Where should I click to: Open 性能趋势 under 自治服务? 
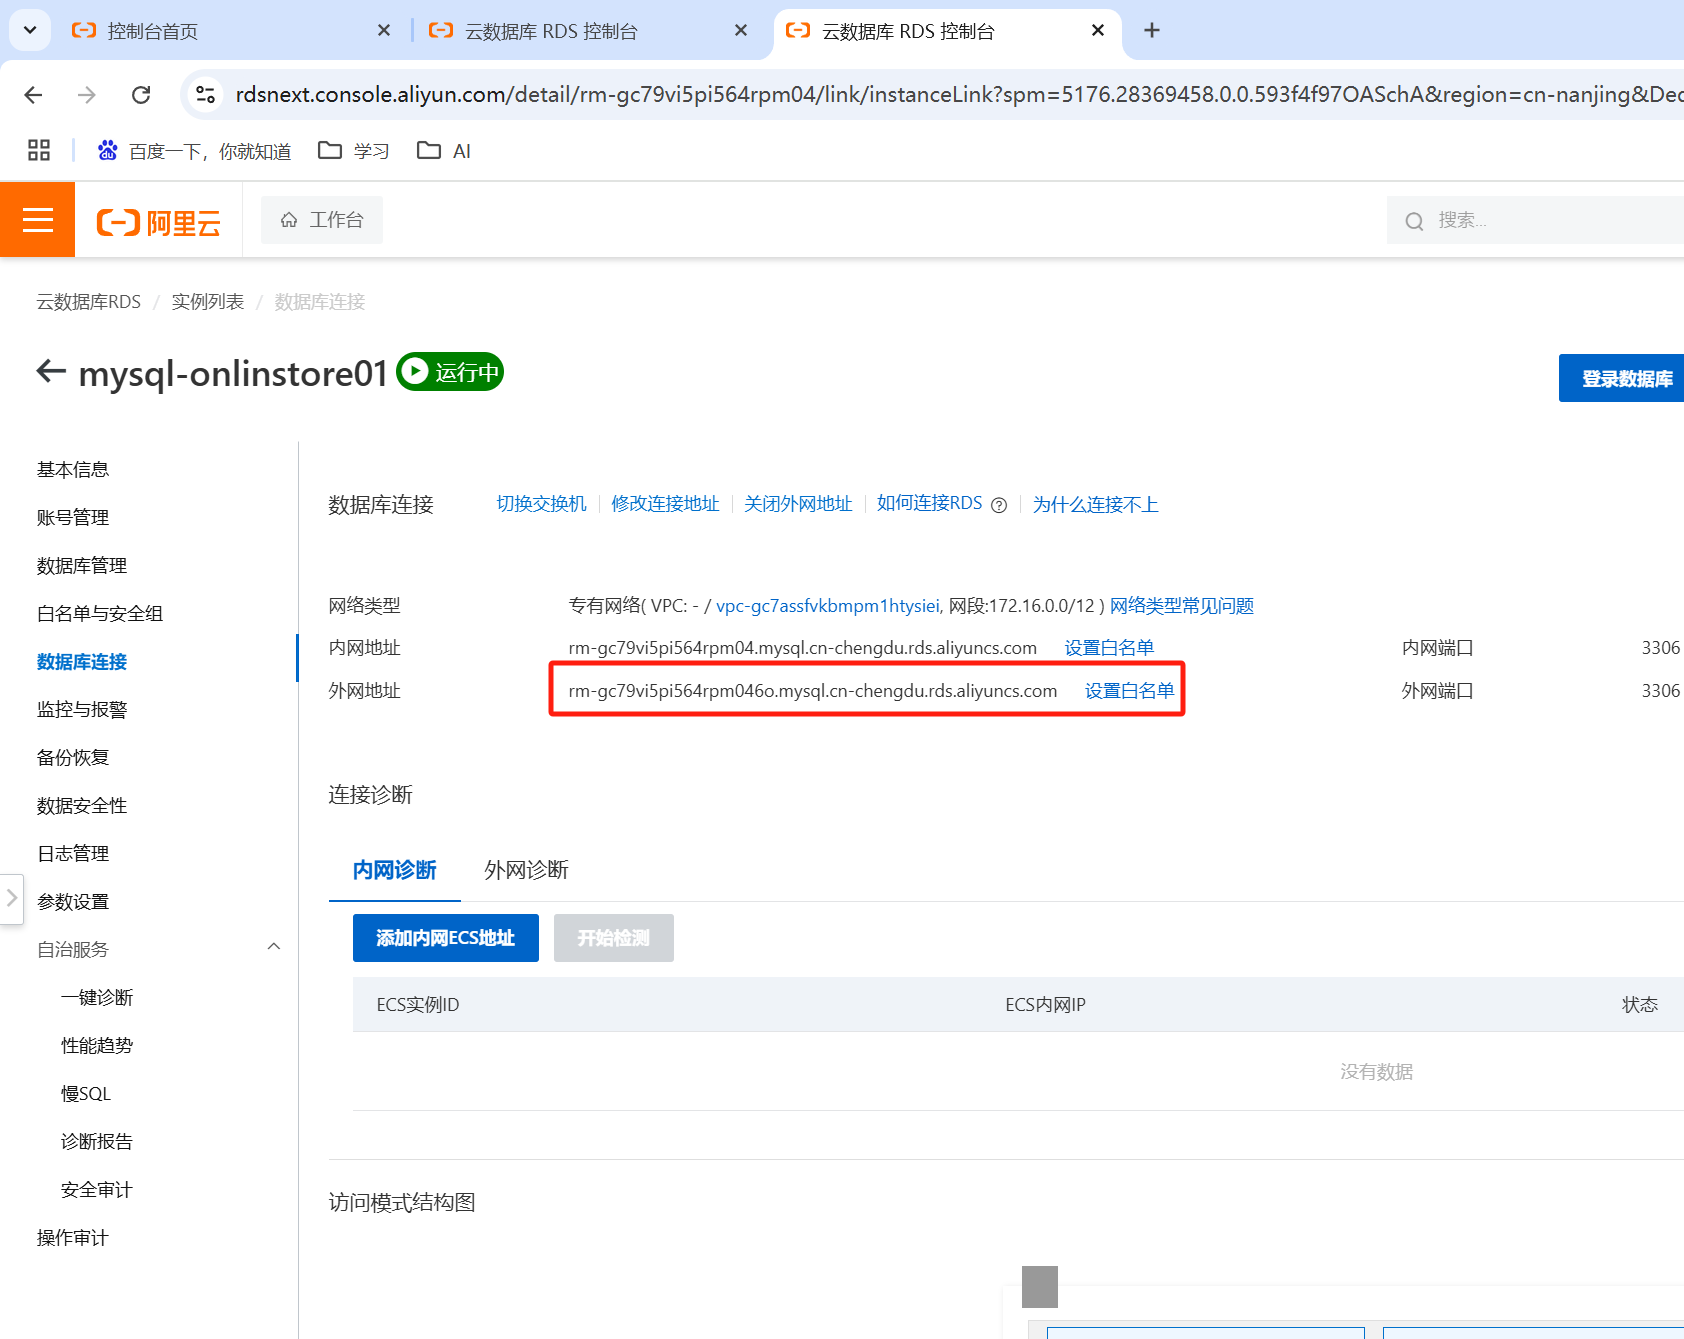97,1046
